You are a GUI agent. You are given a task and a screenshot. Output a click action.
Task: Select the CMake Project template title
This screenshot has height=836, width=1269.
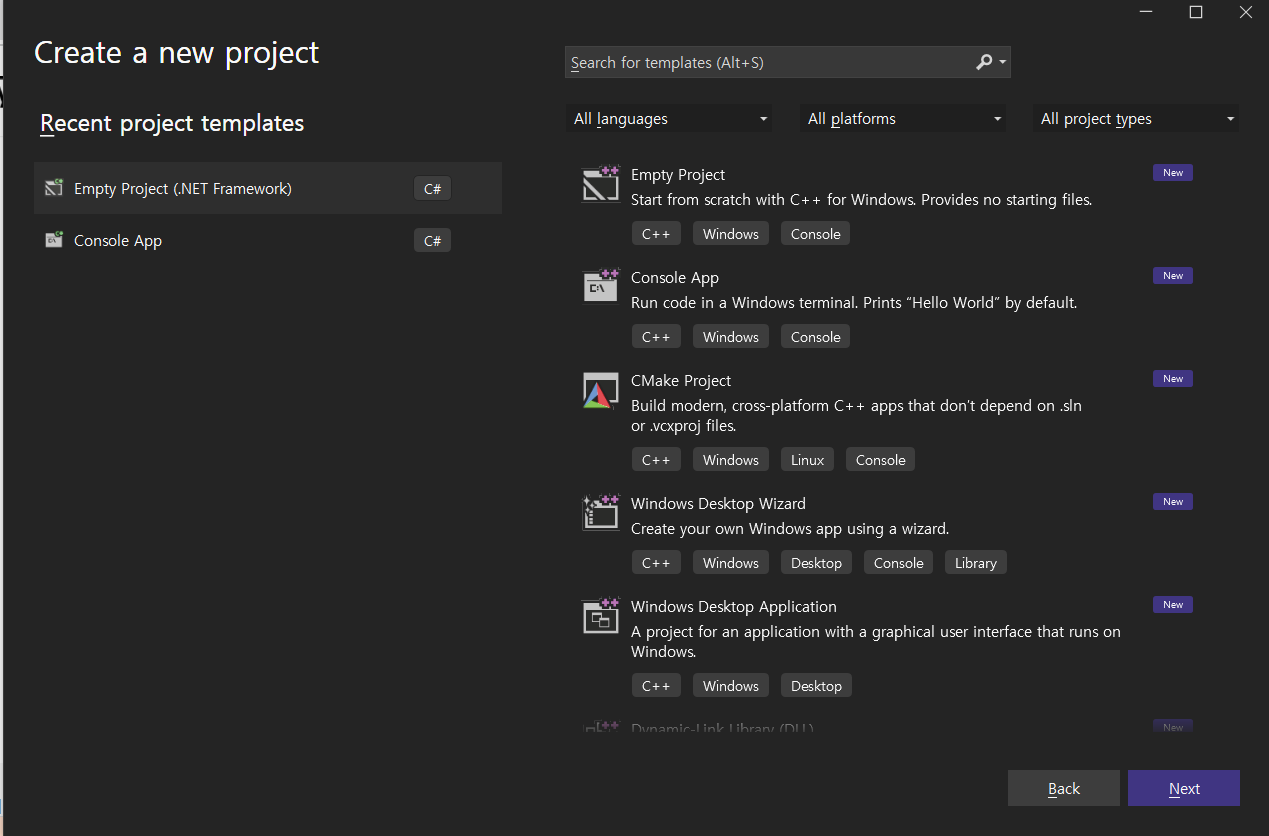[x=681, y=380]
